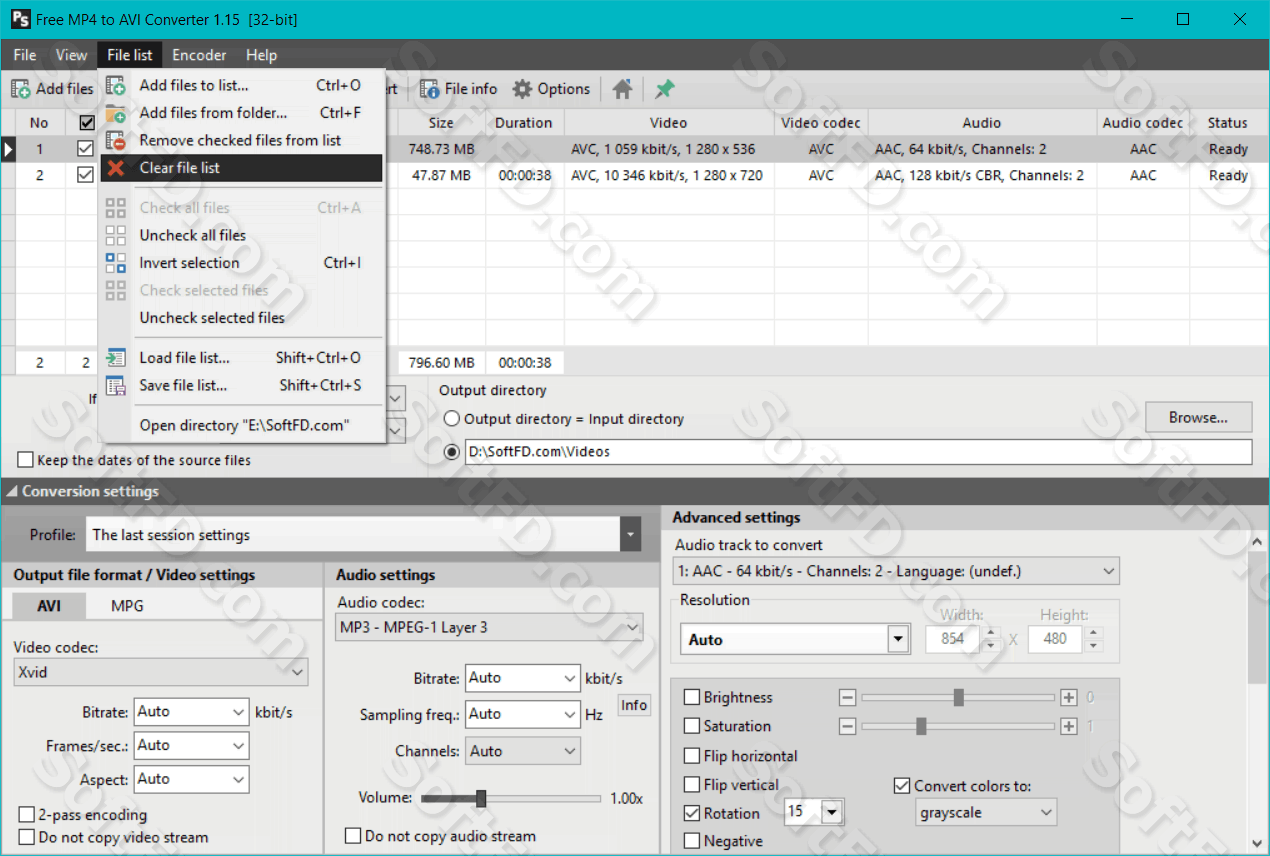
Task: Switch to the MPG tab
Action: (127, 606)
